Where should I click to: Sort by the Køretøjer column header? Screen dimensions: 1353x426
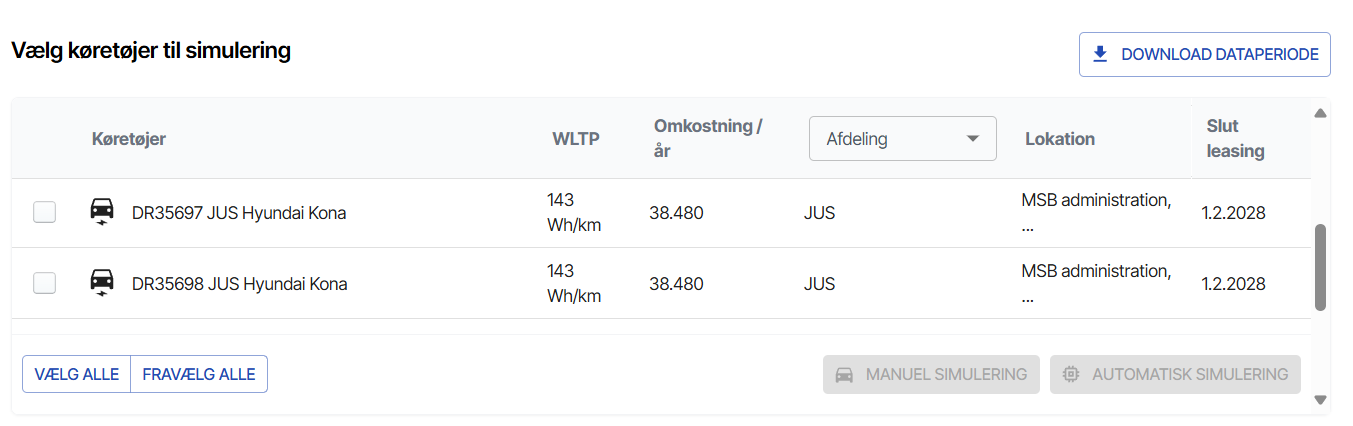(x=129, y=139)
